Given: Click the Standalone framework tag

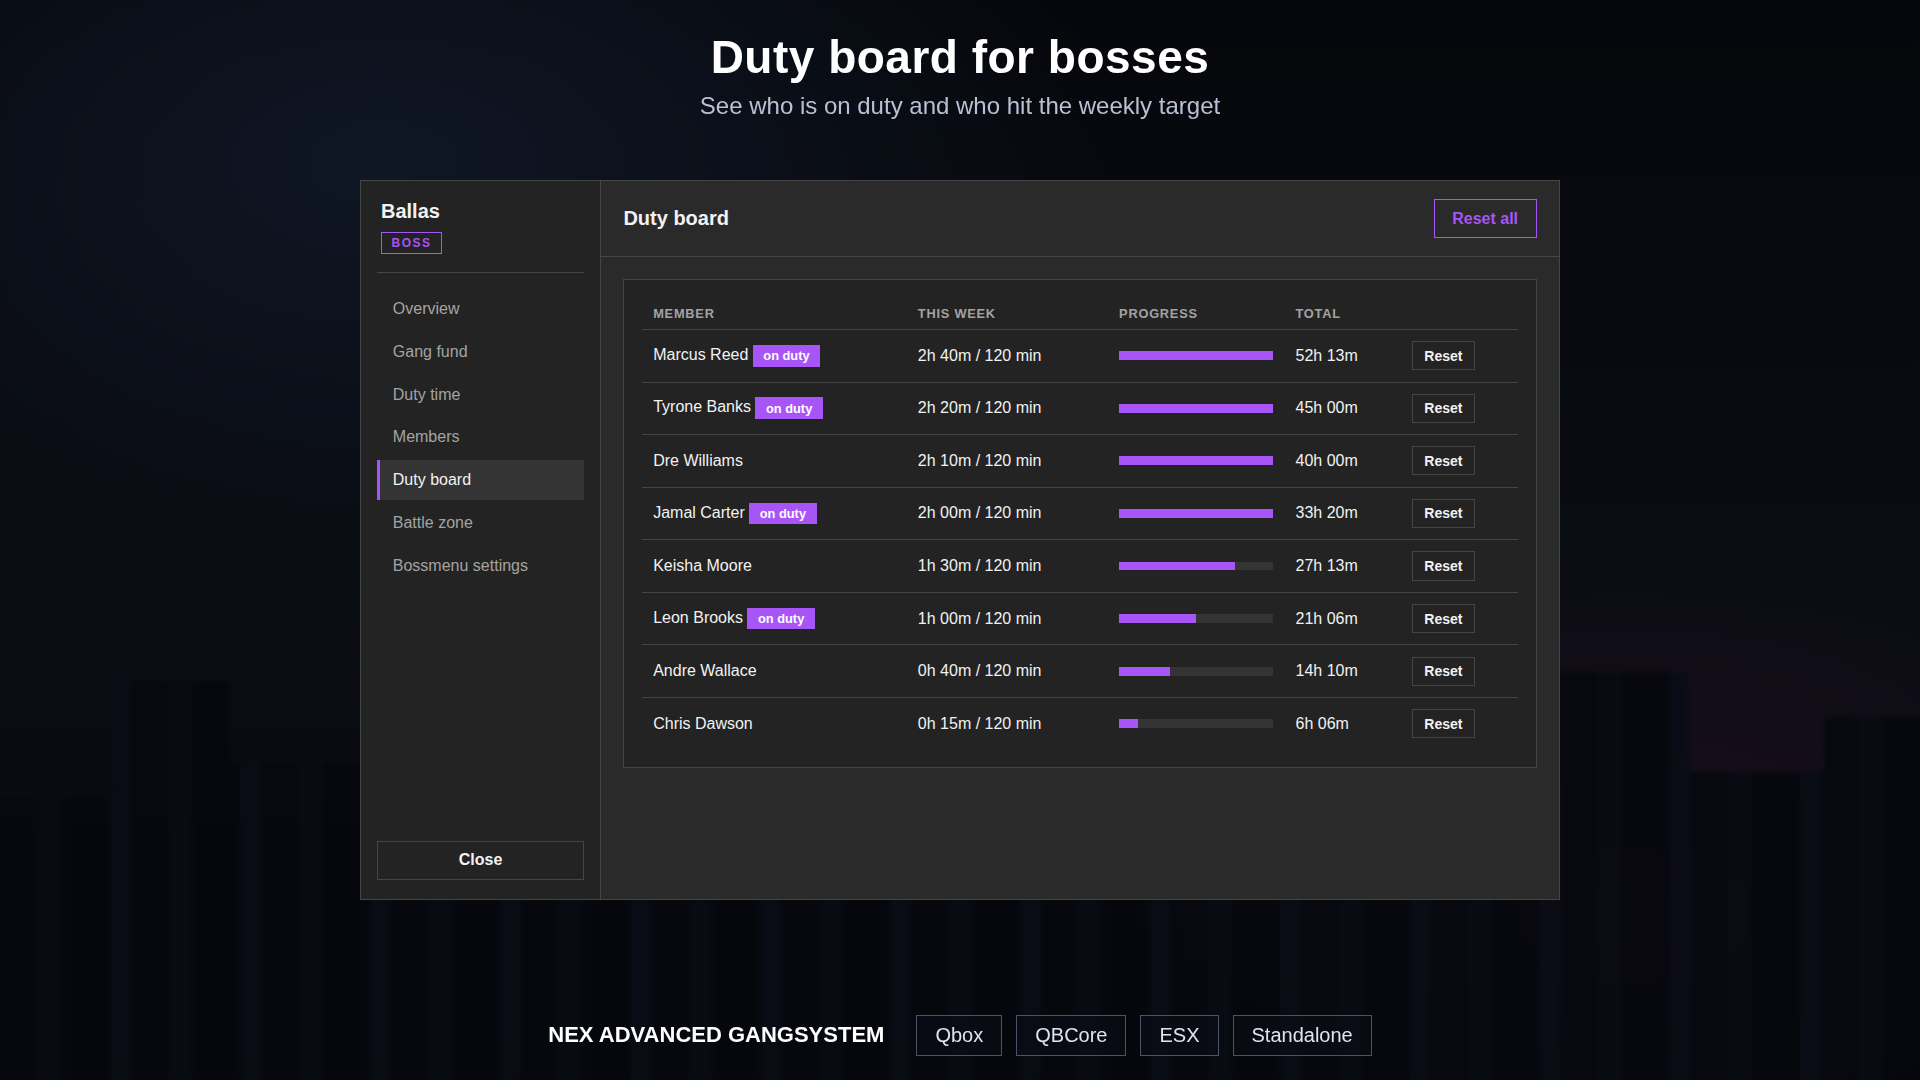Looking at the screenshot, I should click(1302, 1036).
